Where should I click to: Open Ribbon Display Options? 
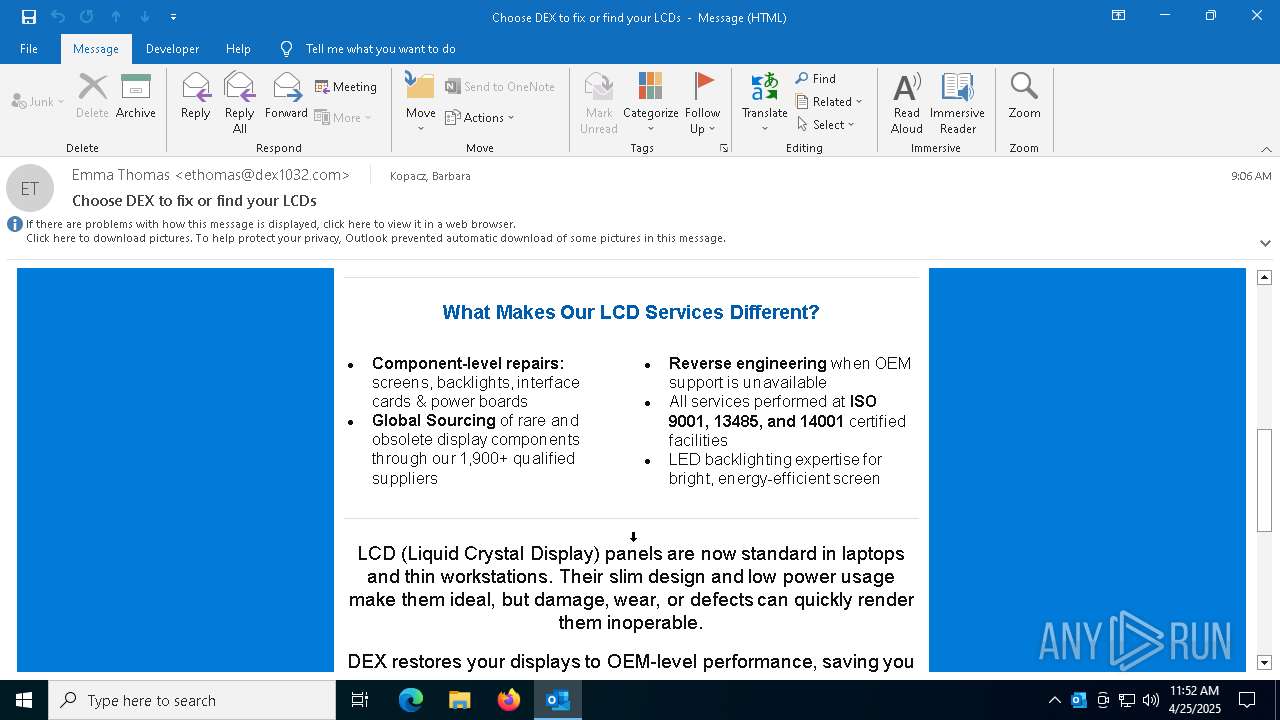coord(1118,16)
